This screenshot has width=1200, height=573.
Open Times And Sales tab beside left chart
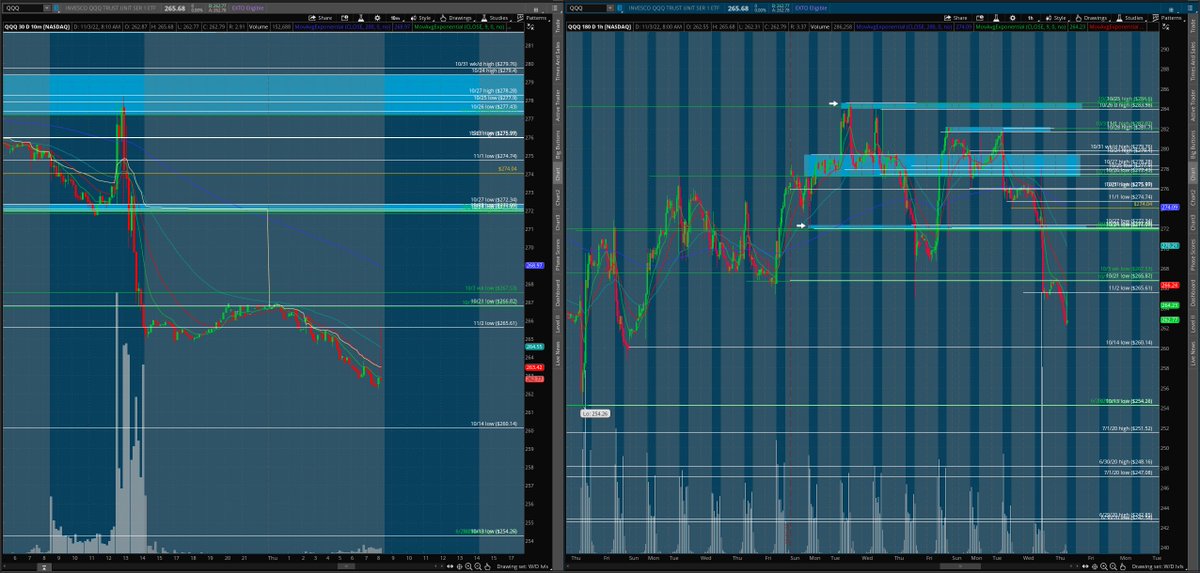[x=558, y=62]
